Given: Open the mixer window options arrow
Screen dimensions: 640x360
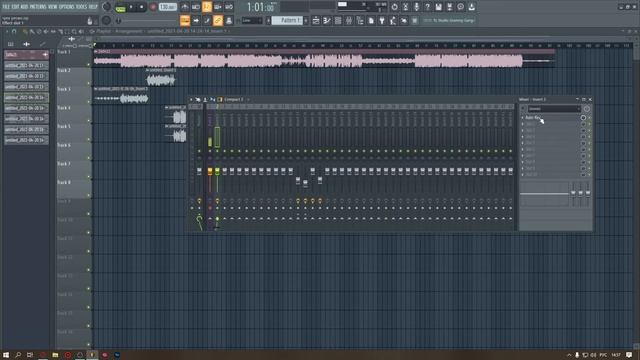Looking at the screenshot, I should 191,99.
